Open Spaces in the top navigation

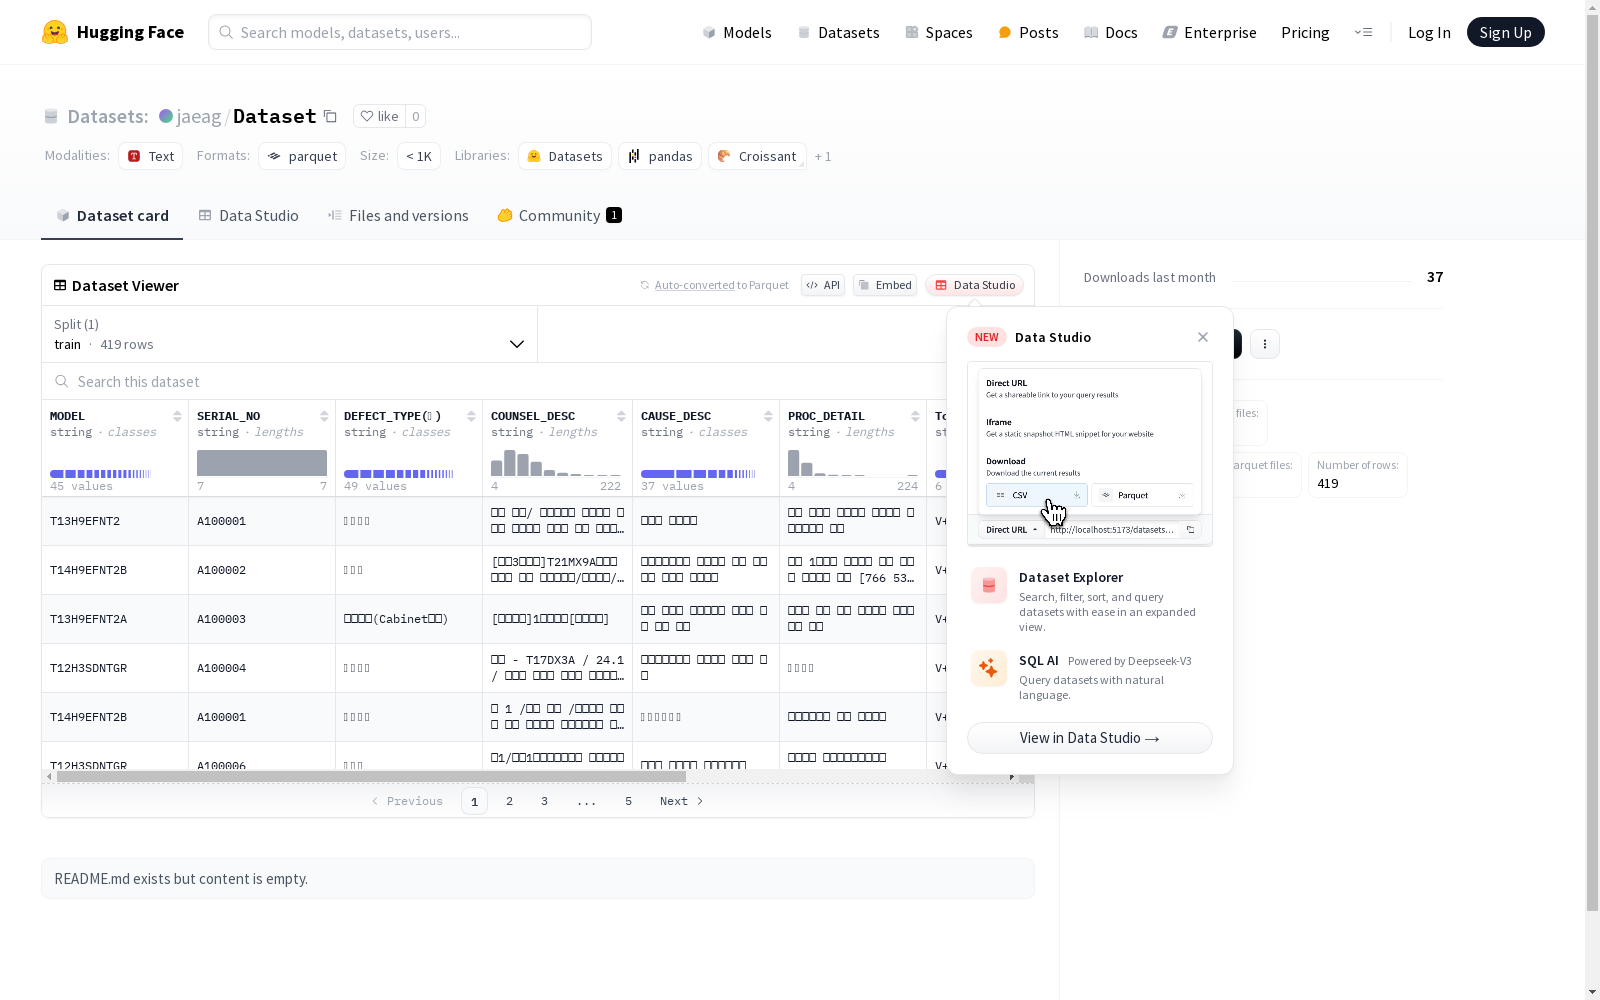coord(938,32)
